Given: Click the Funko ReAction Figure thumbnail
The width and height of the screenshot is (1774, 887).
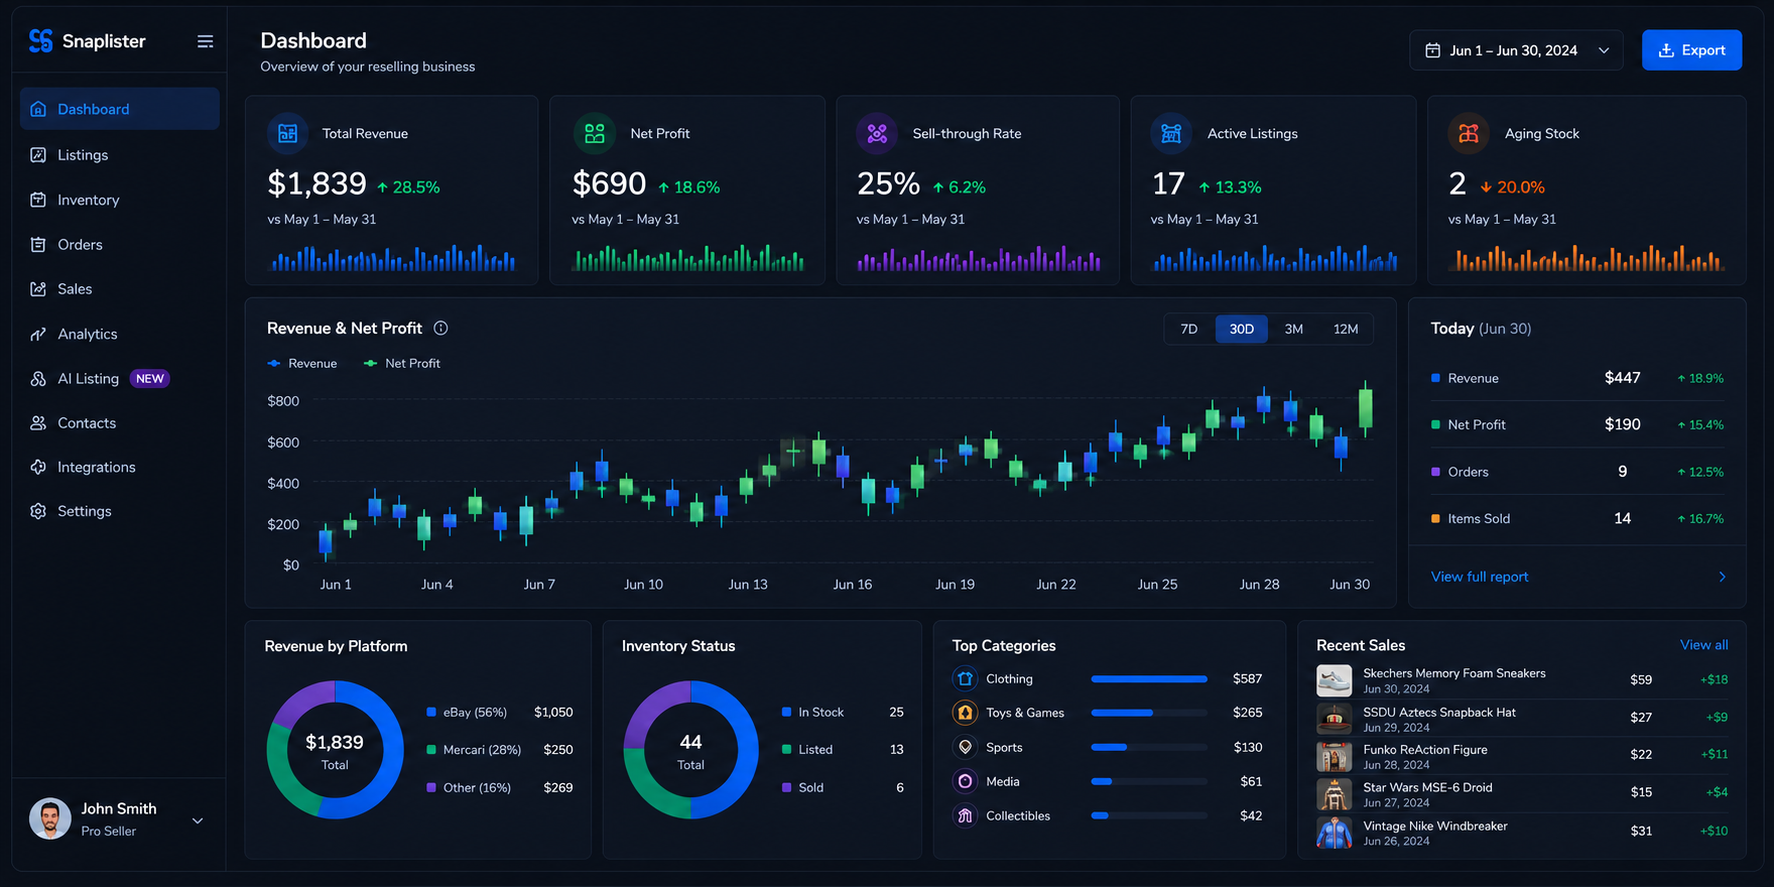Looking at the screenshot, I should coord(1334,757).
